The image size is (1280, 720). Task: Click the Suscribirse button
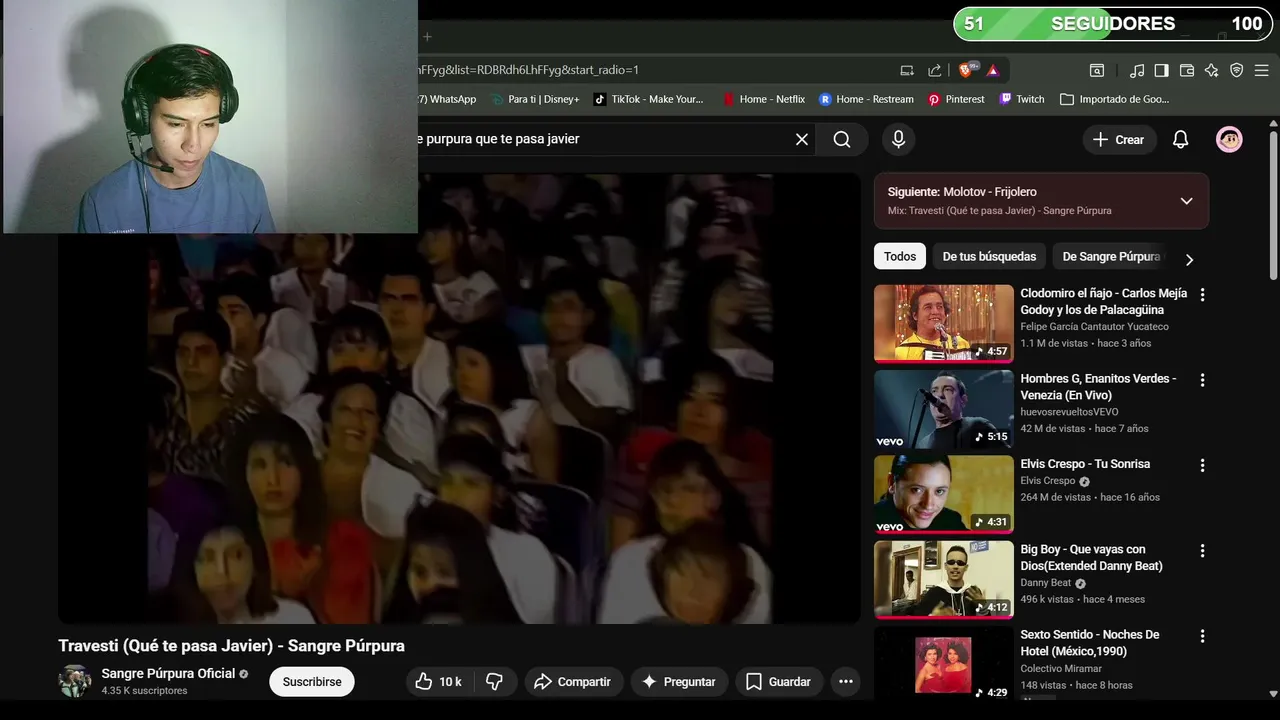click(x=312, y=682)
